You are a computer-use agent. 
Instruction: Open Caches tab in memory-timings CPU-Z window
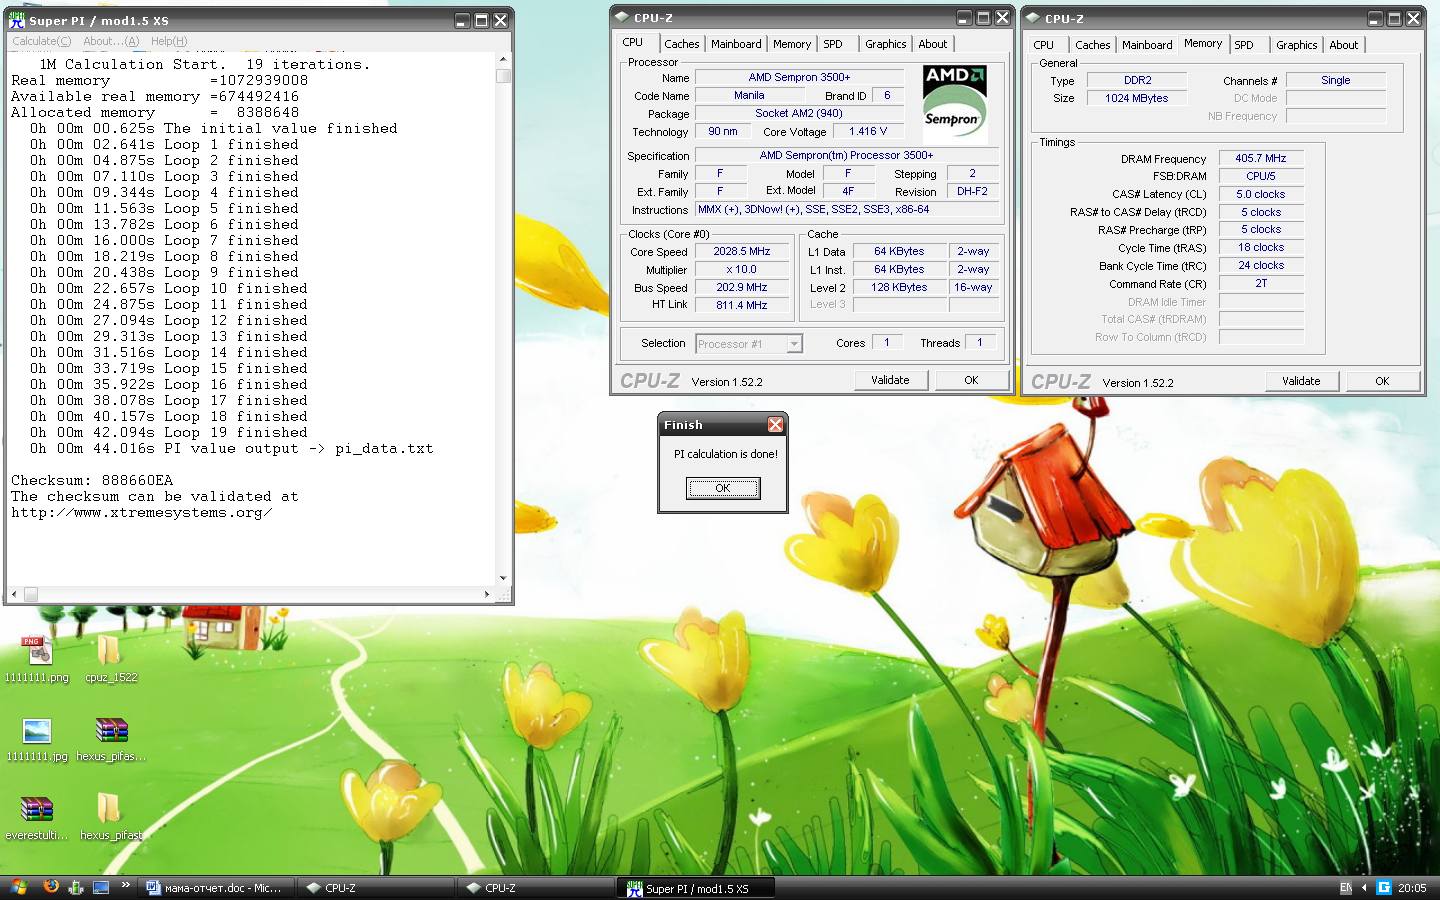point(1093,45)
